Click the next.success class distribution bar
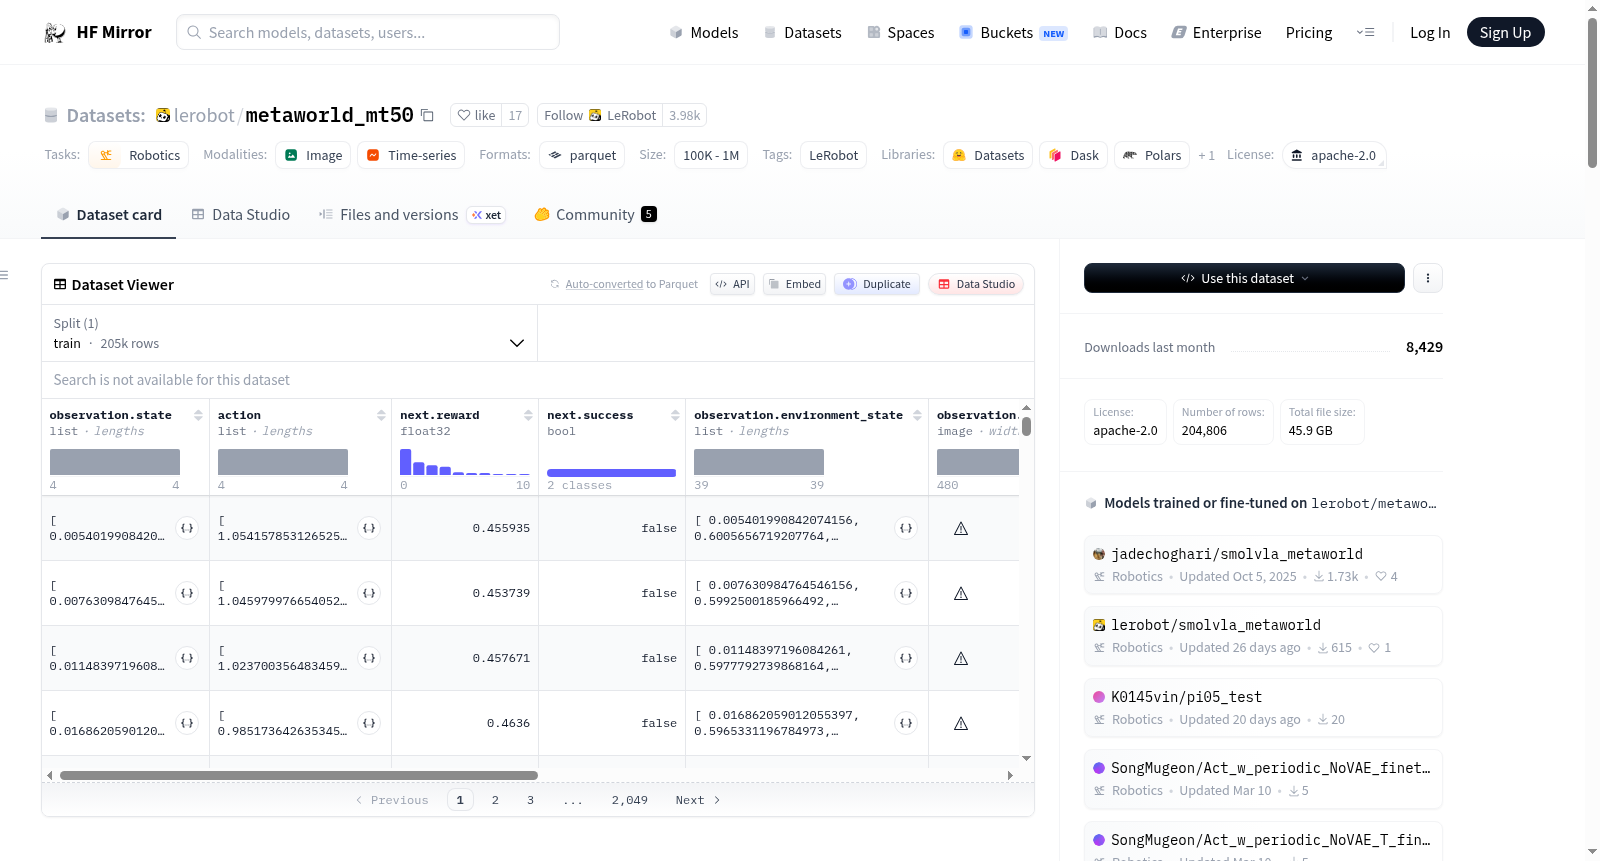 pos(611,472)
